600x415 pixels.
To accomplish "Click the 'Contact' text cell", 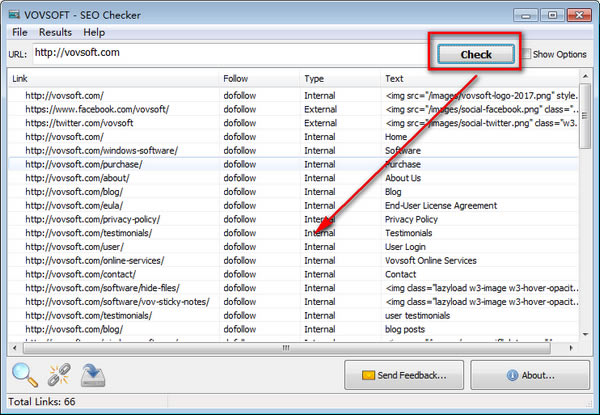I will [400, 275].
